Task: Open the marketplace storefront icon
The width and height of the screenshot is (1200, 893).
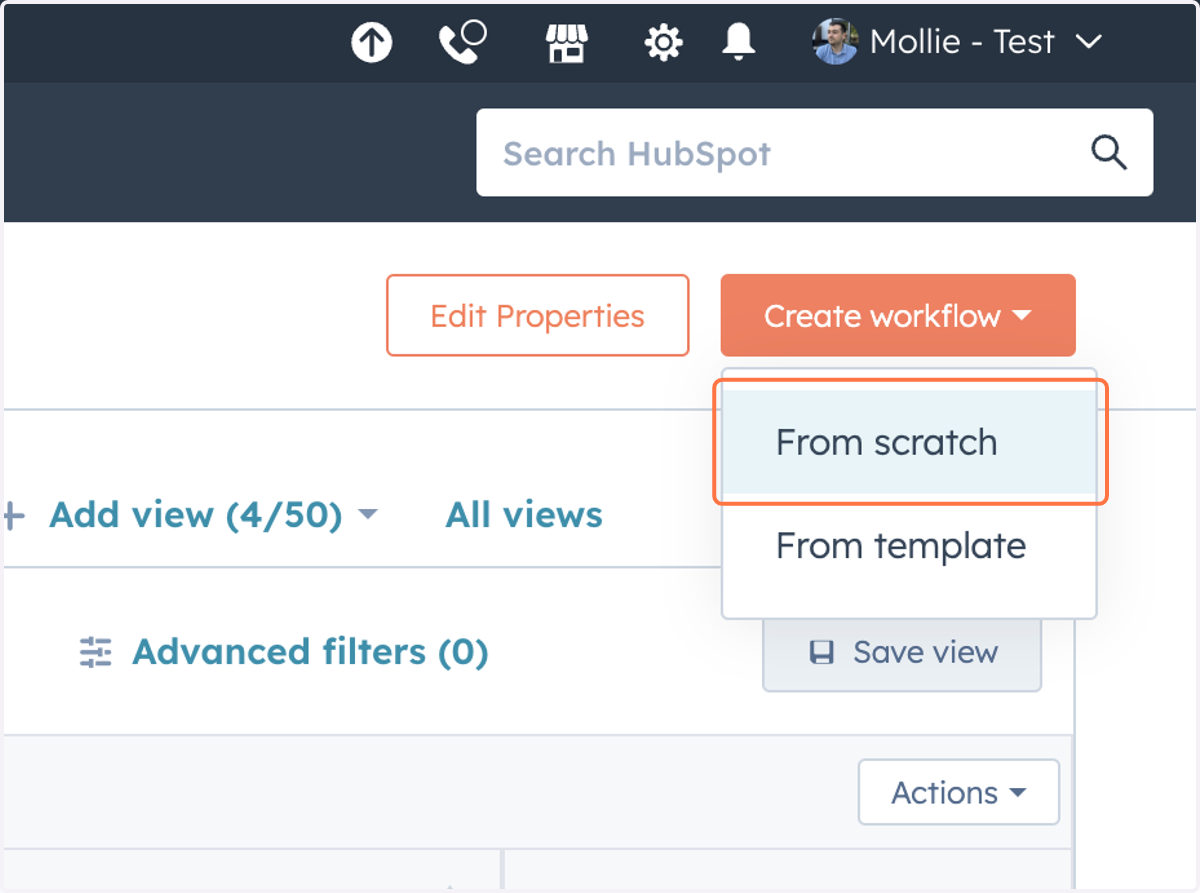Action: tap(566, 43)
